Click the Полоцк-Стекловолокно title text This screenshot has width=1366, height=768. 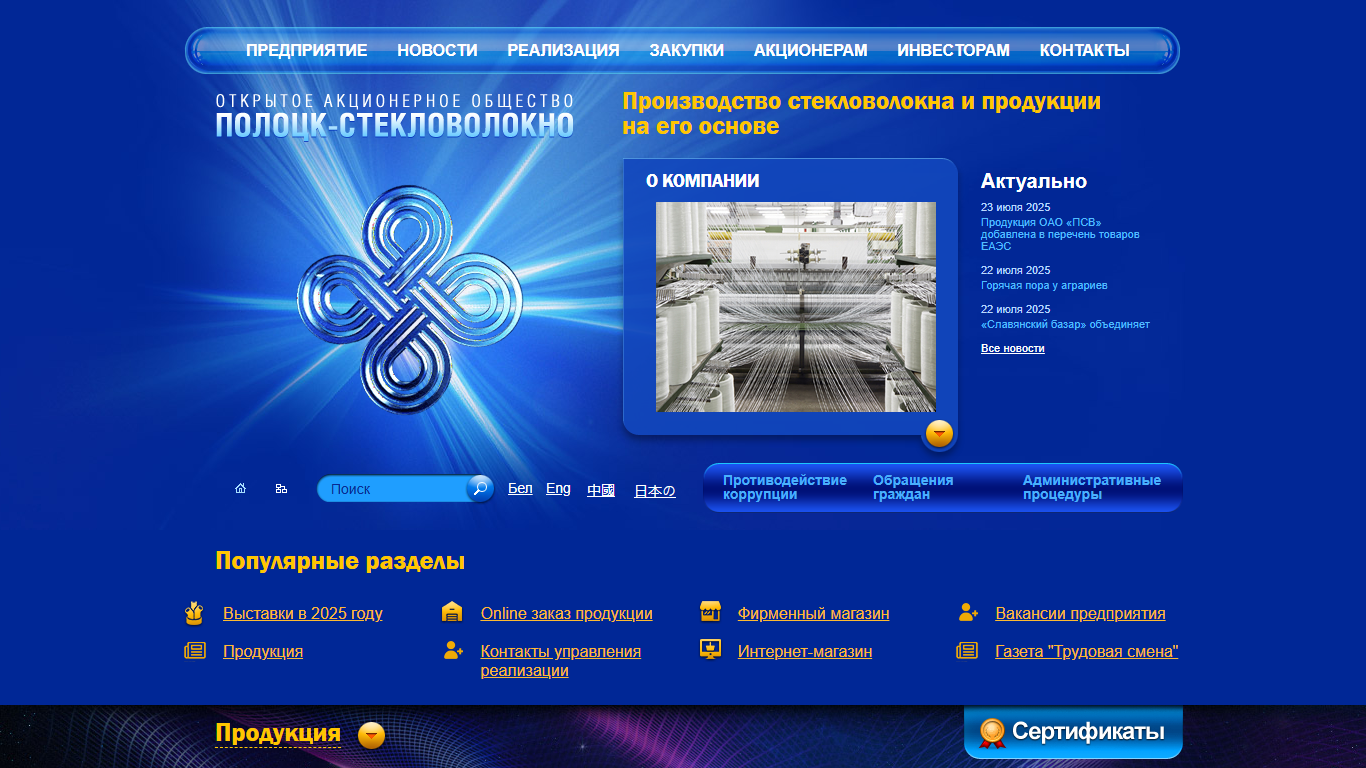tap(395, 125)
